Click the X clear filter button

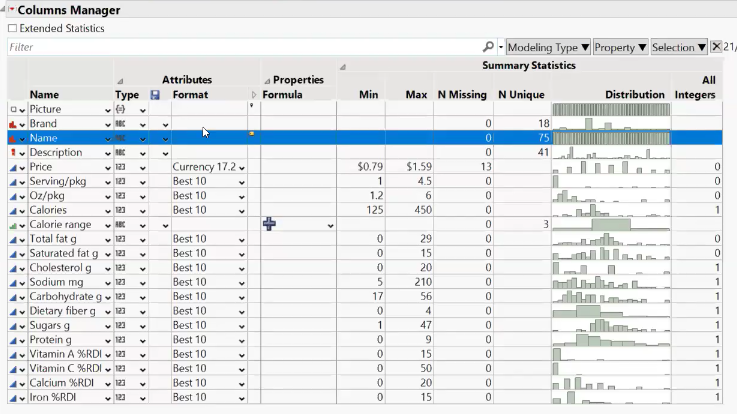point(716,47)
